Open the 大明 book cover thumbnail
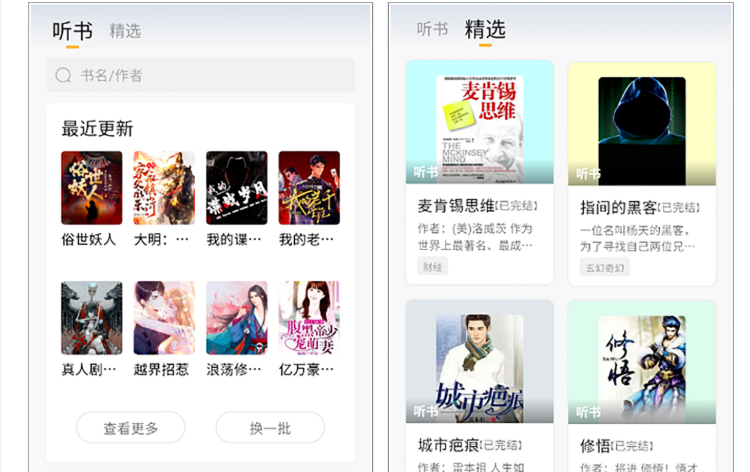The width and height of the screenshot is (750, 472). pyautogui.click(x=164, y=187)
